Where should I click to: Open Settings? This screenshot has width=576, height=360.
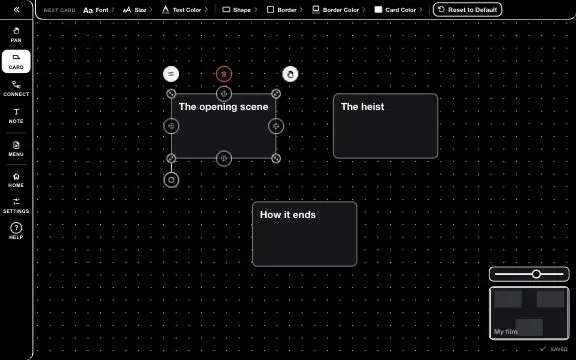[16, 206]
